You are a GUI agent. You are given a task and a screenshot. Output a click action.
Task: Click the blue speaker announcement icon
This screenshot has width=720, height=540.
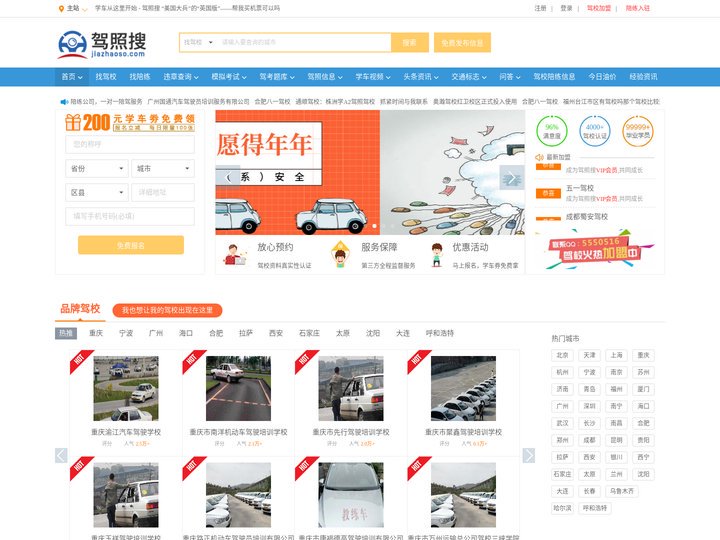pos(64,101)
